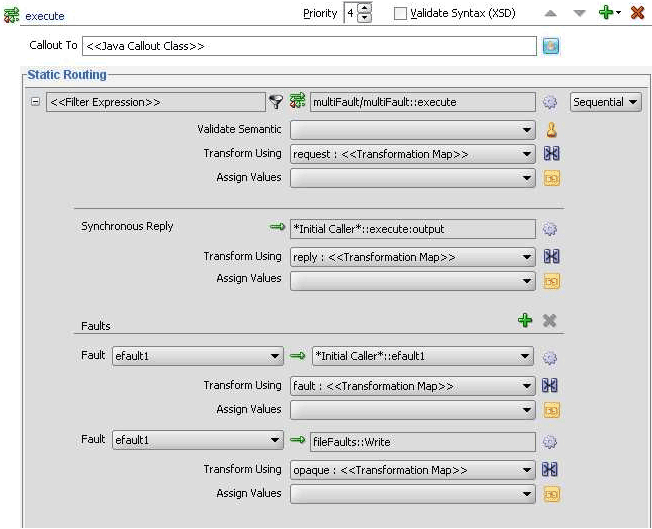
Task: Open mapper for request transformation
Action: click(x=551, y=154)
